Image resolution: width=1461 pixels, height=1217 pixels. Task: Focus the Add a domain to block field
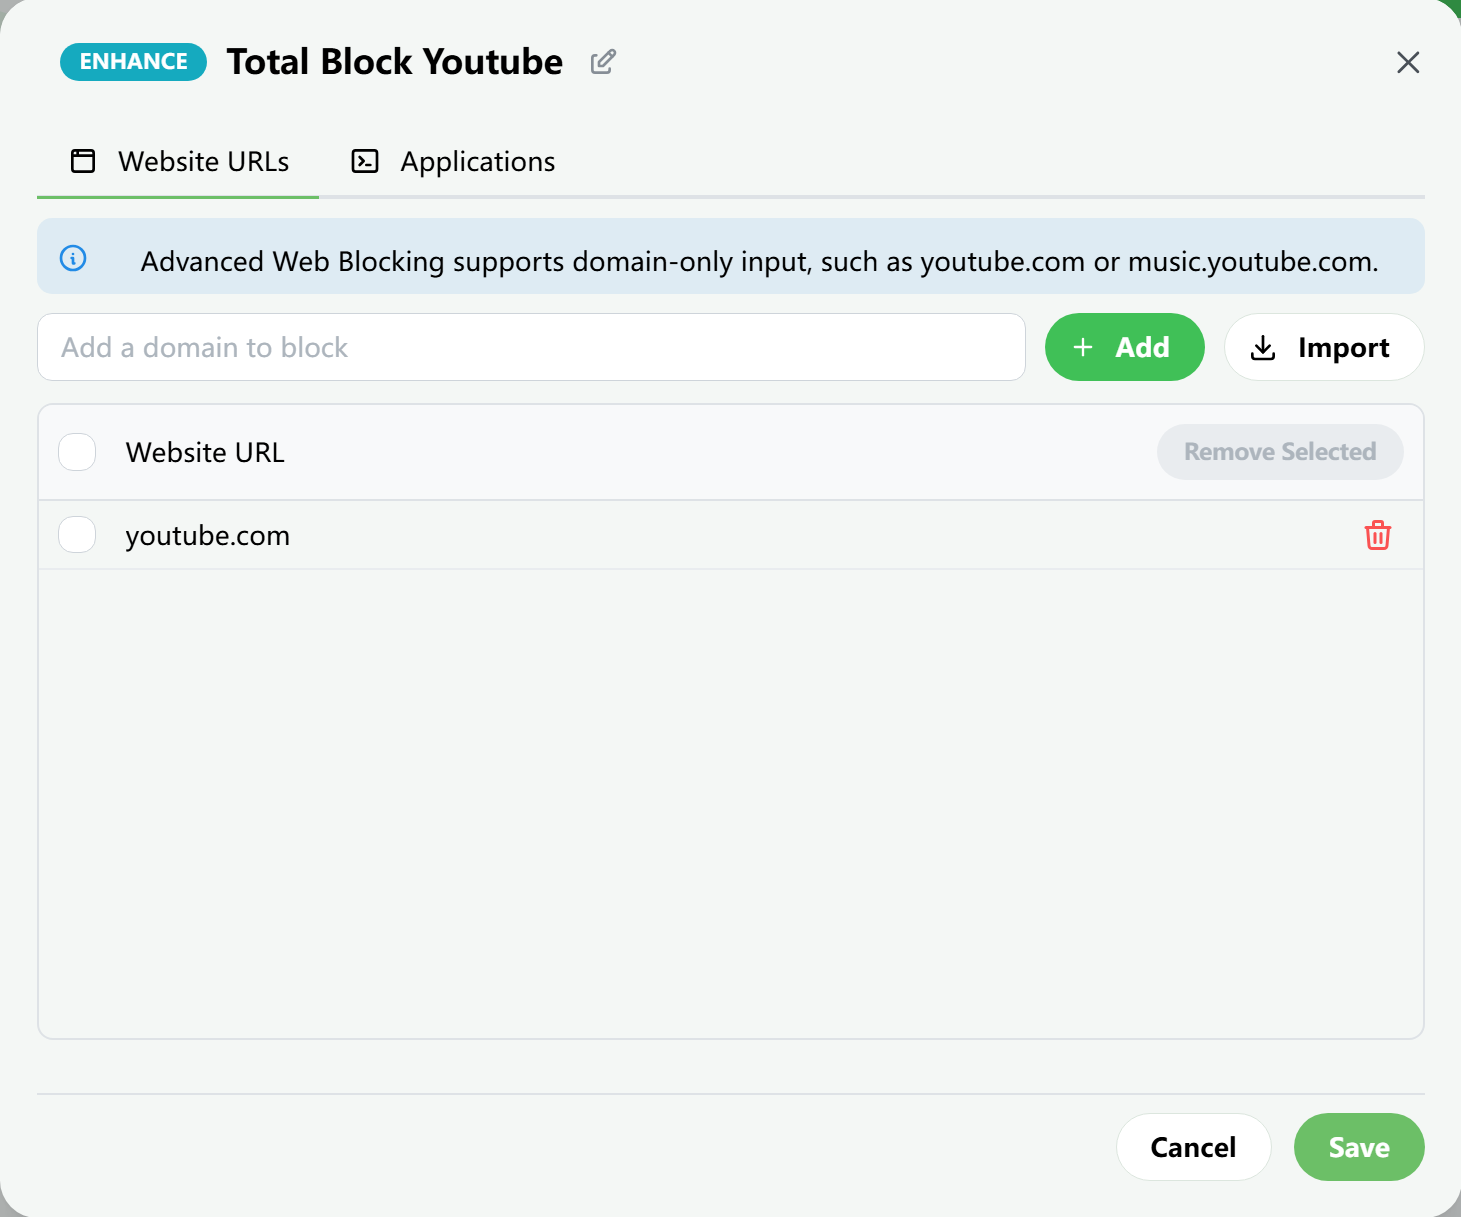coord(531,347)
